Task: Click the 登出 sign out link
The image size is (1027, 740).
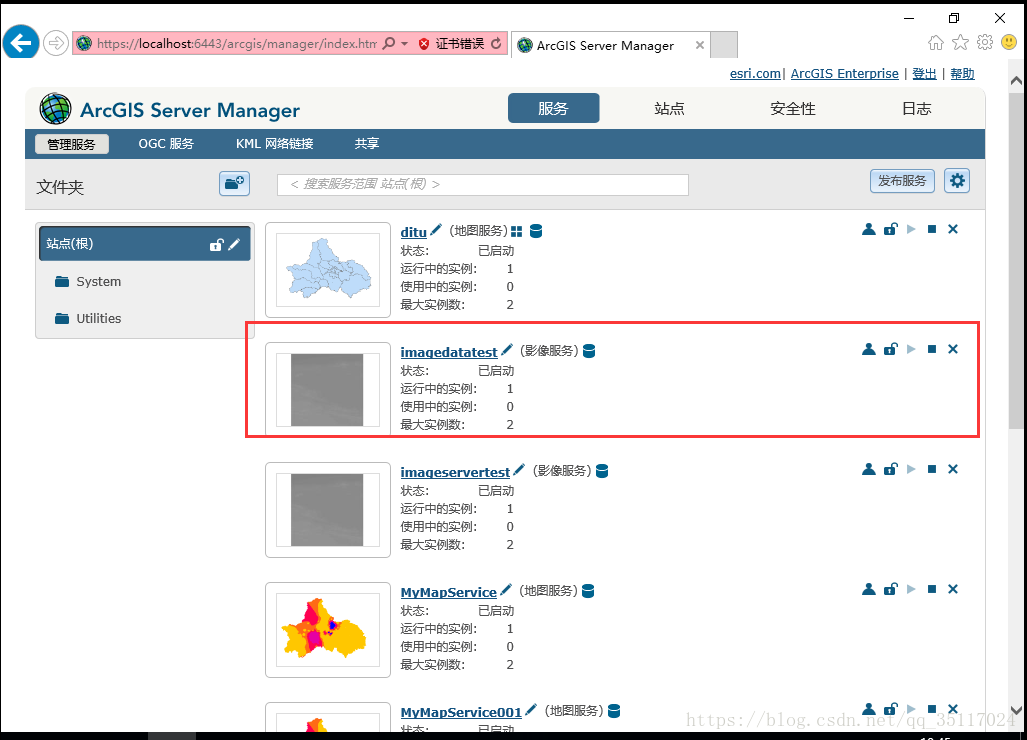Action: [x=924, y=73]
